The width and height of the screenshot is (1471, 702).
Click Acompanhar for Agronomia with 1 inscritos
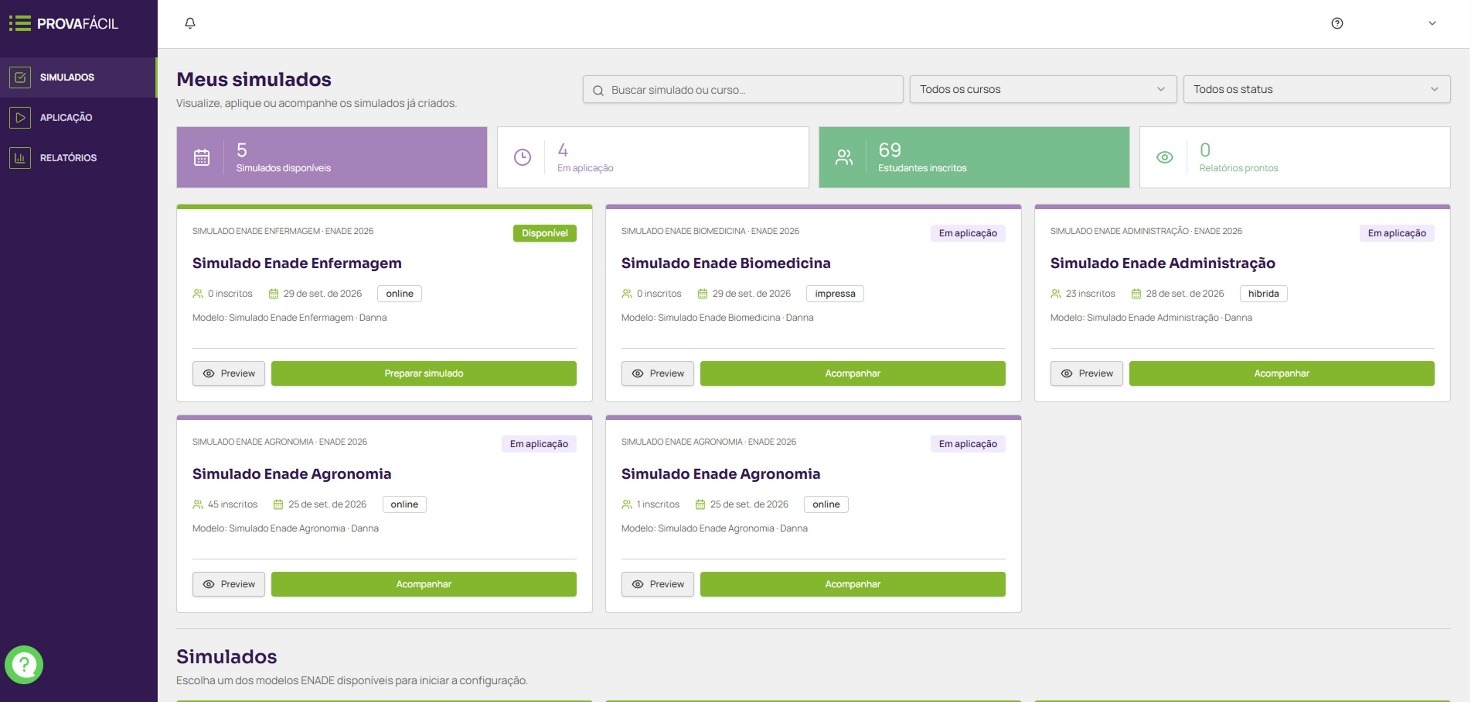(853, 584)
